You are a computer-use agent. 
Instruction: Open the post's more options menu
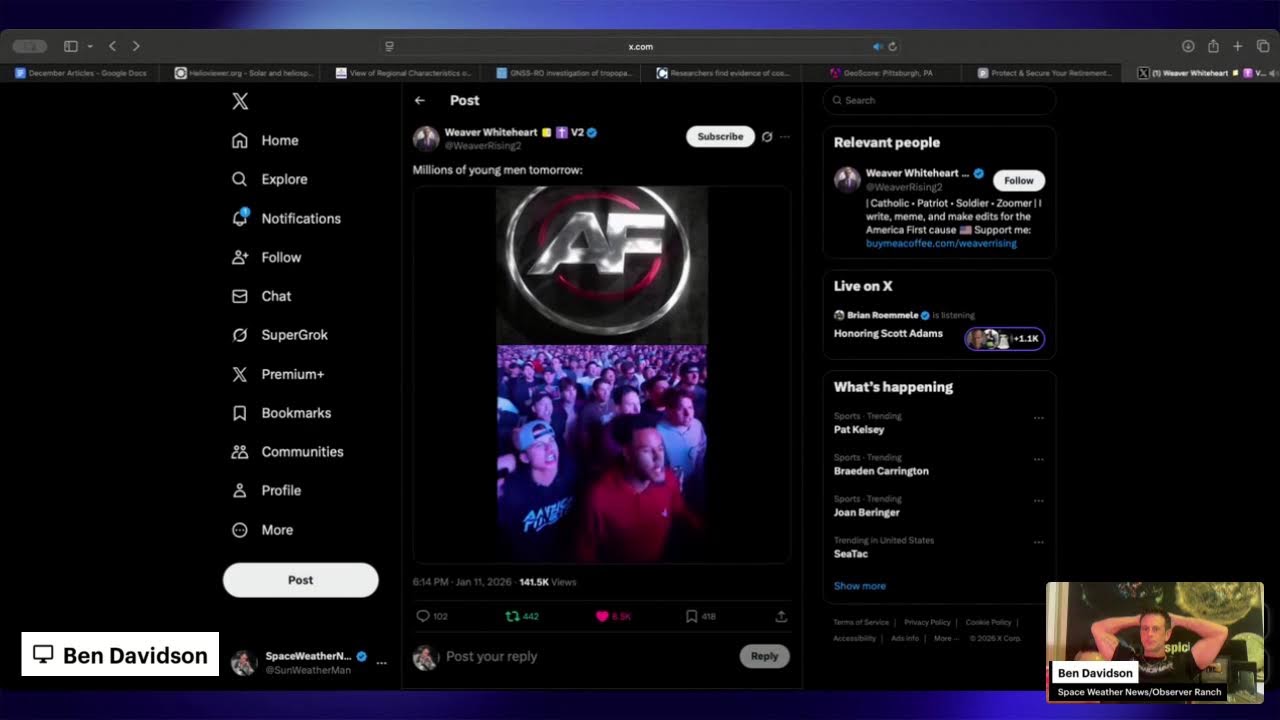(785, 137)
